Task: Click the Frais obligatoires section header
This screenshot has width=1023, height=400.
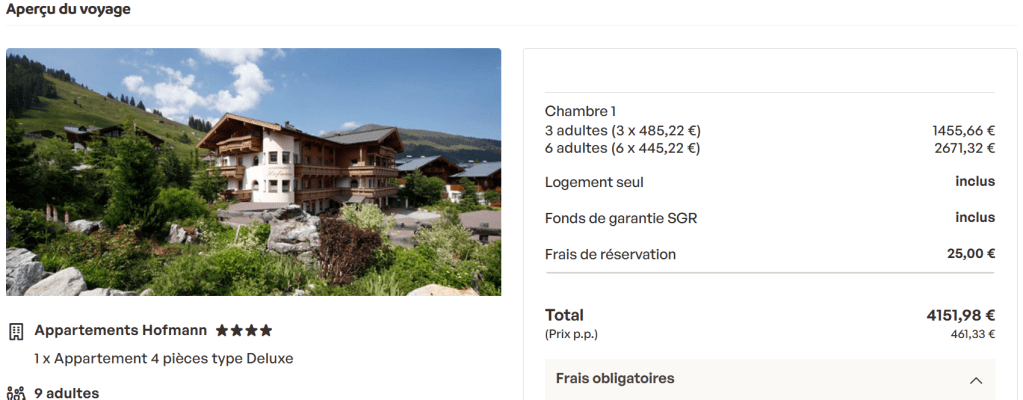Action: (x=770, y=379)
